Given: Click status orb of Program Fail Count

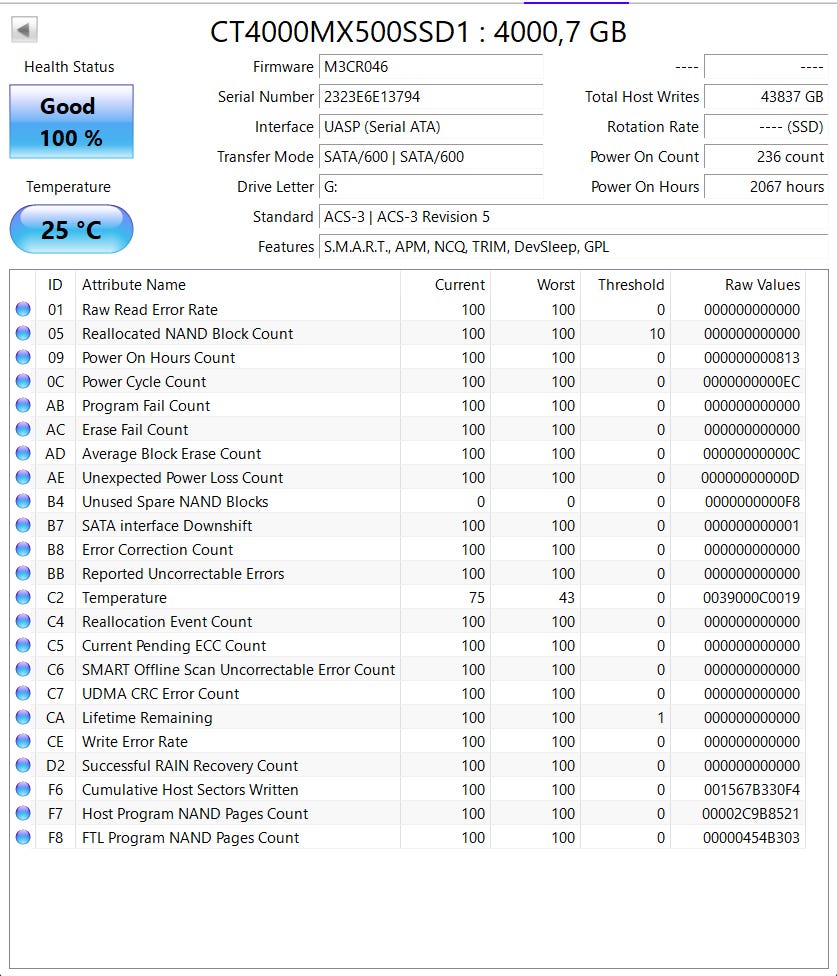Looking at the screenshot, I should (23, 405).
